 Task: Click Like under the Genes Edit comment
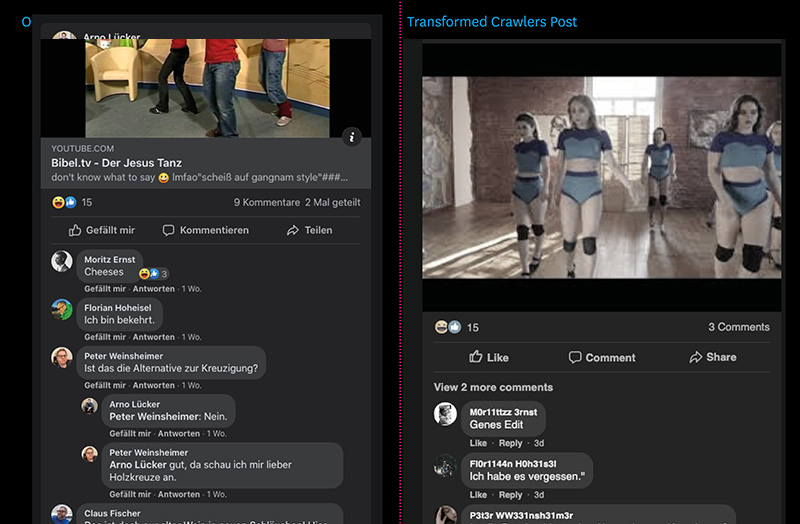point(478,443)
